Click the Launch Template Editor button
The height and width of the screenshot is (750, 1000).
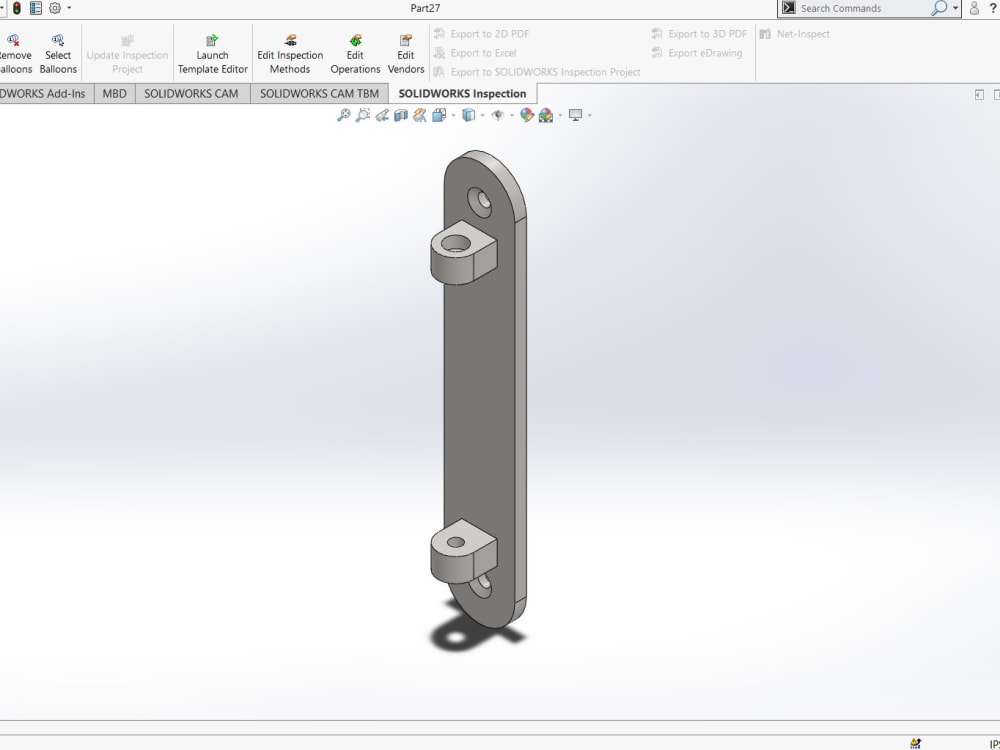(x=212, y=52)
